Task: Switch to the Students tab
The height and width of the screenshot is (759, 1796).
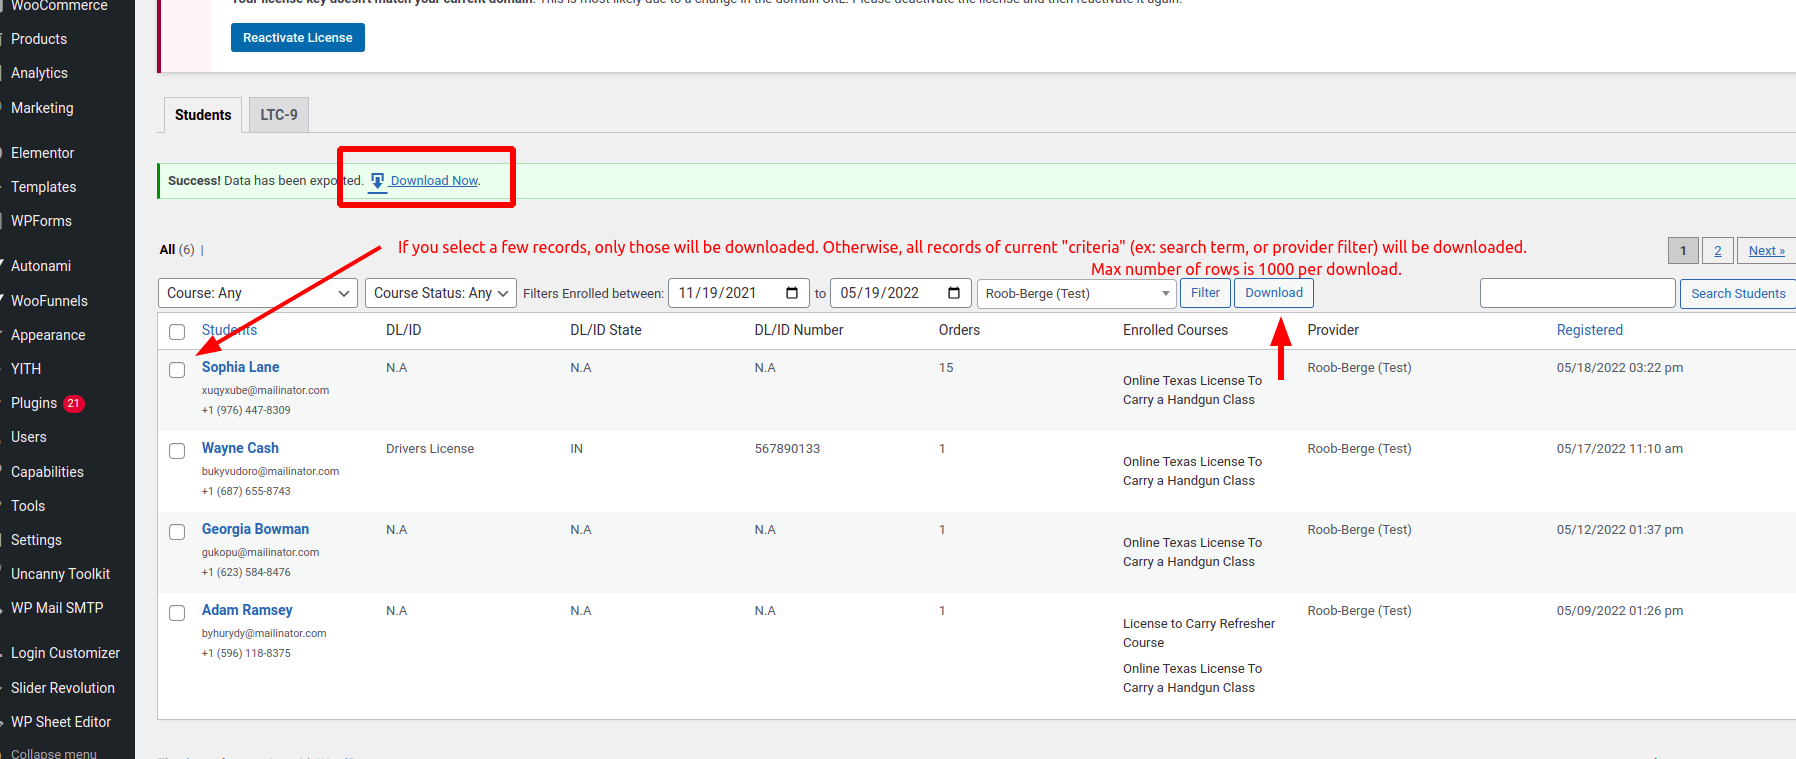Action: coord(203,115)
